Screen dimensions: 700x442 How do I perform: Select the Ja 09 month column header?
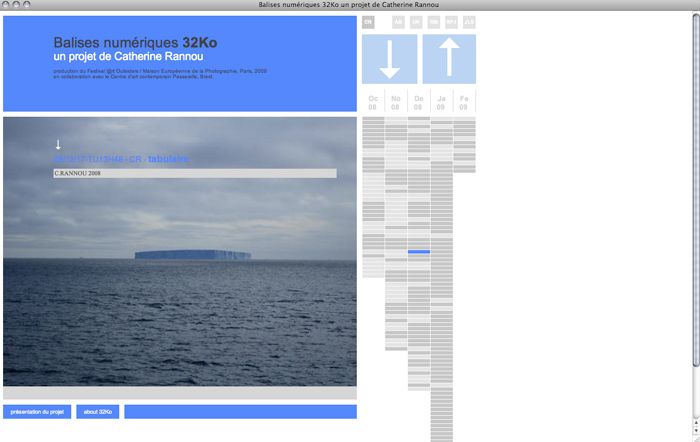[441, 102]
